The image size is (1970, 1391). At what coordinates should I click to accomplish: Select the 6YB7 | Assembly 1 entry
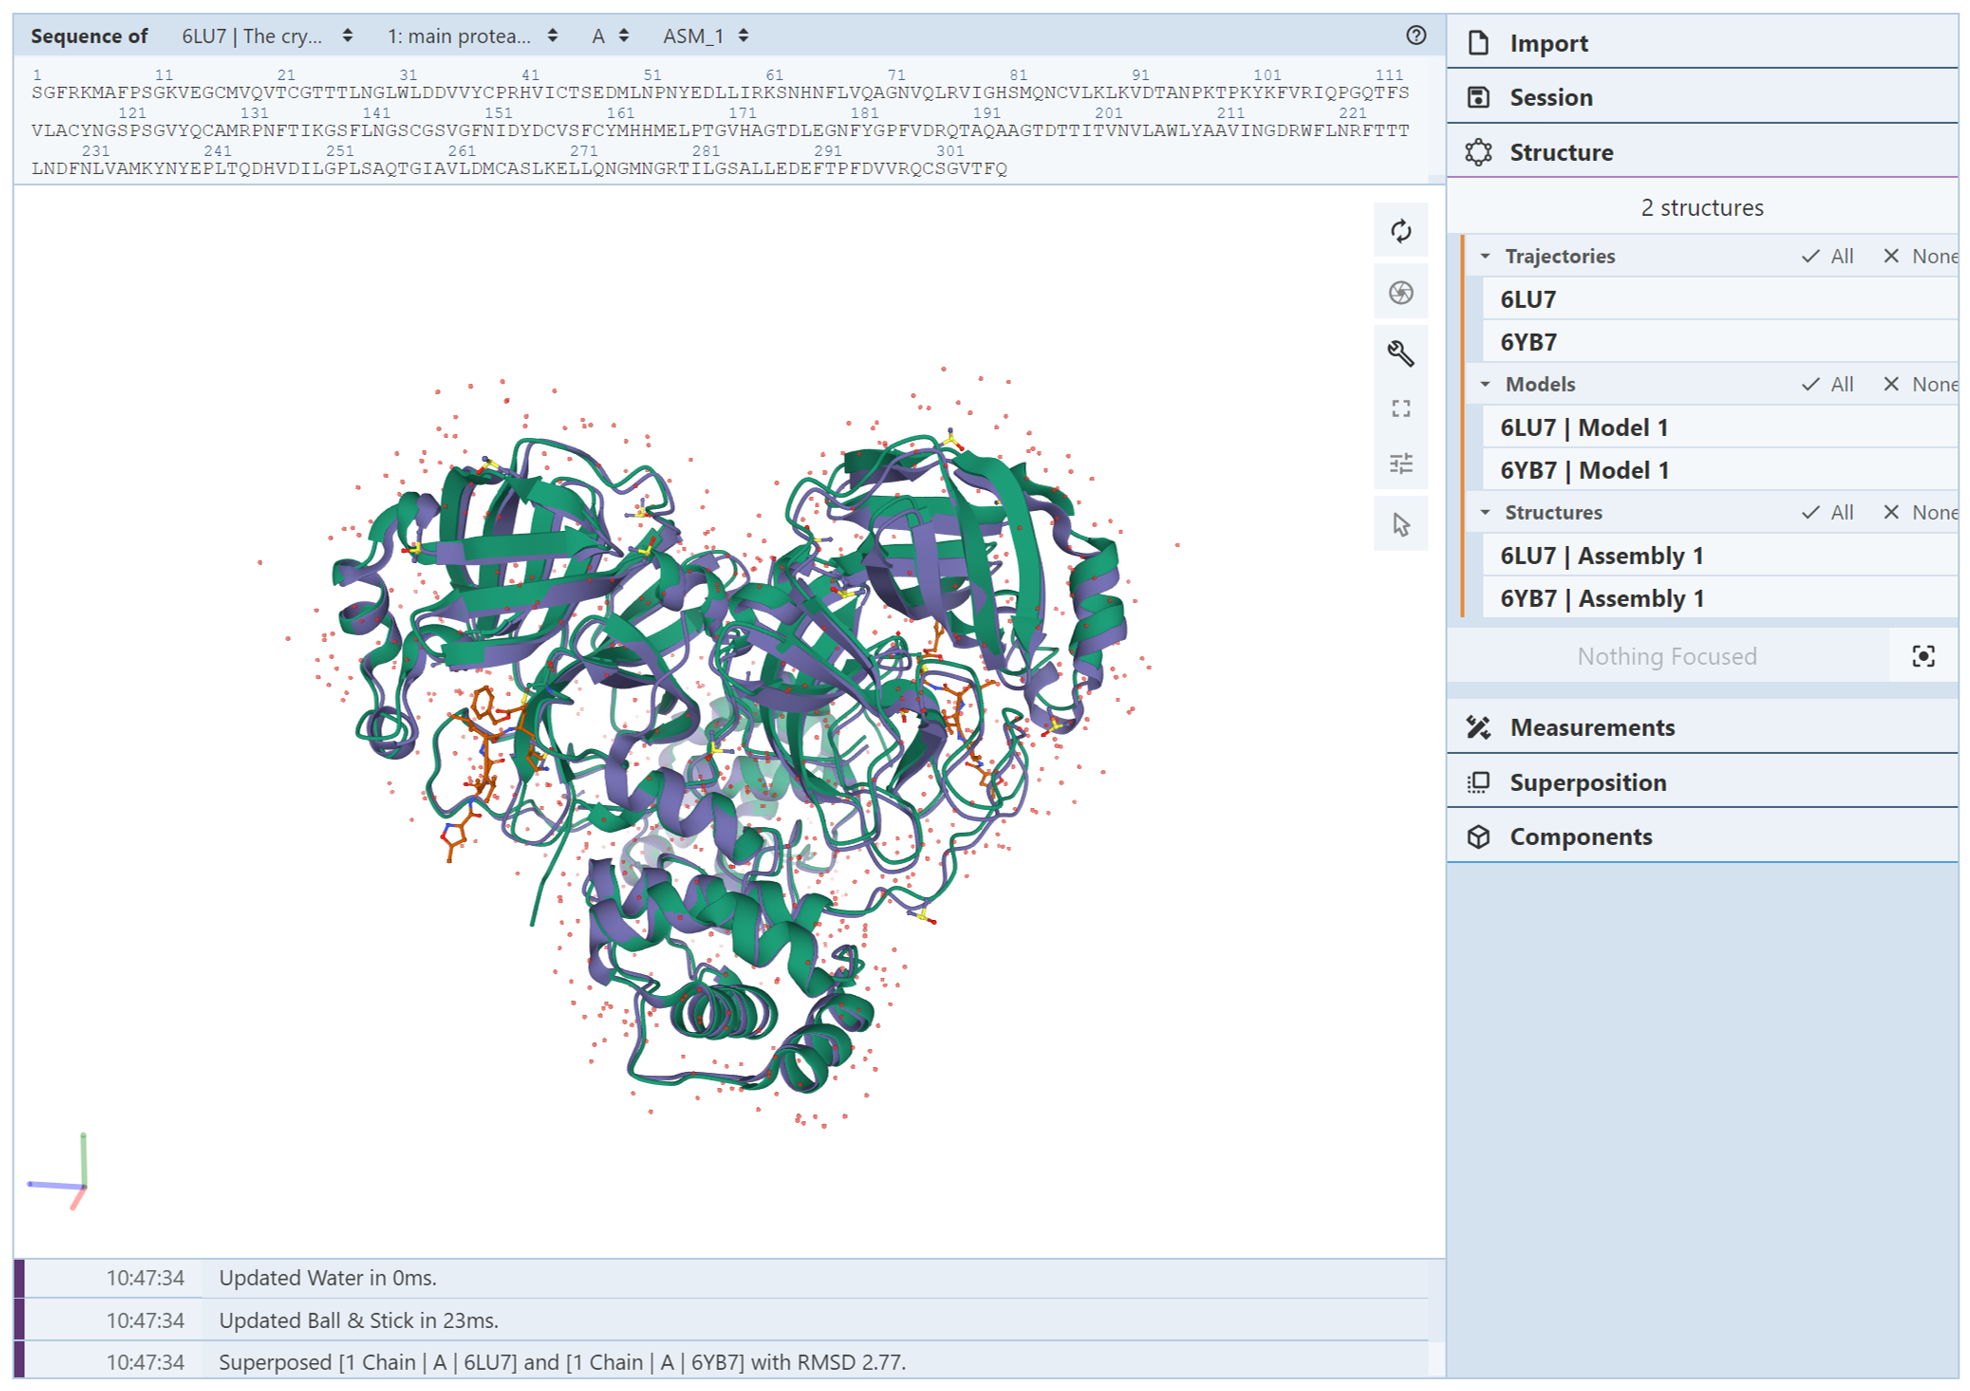[1601, 598]
